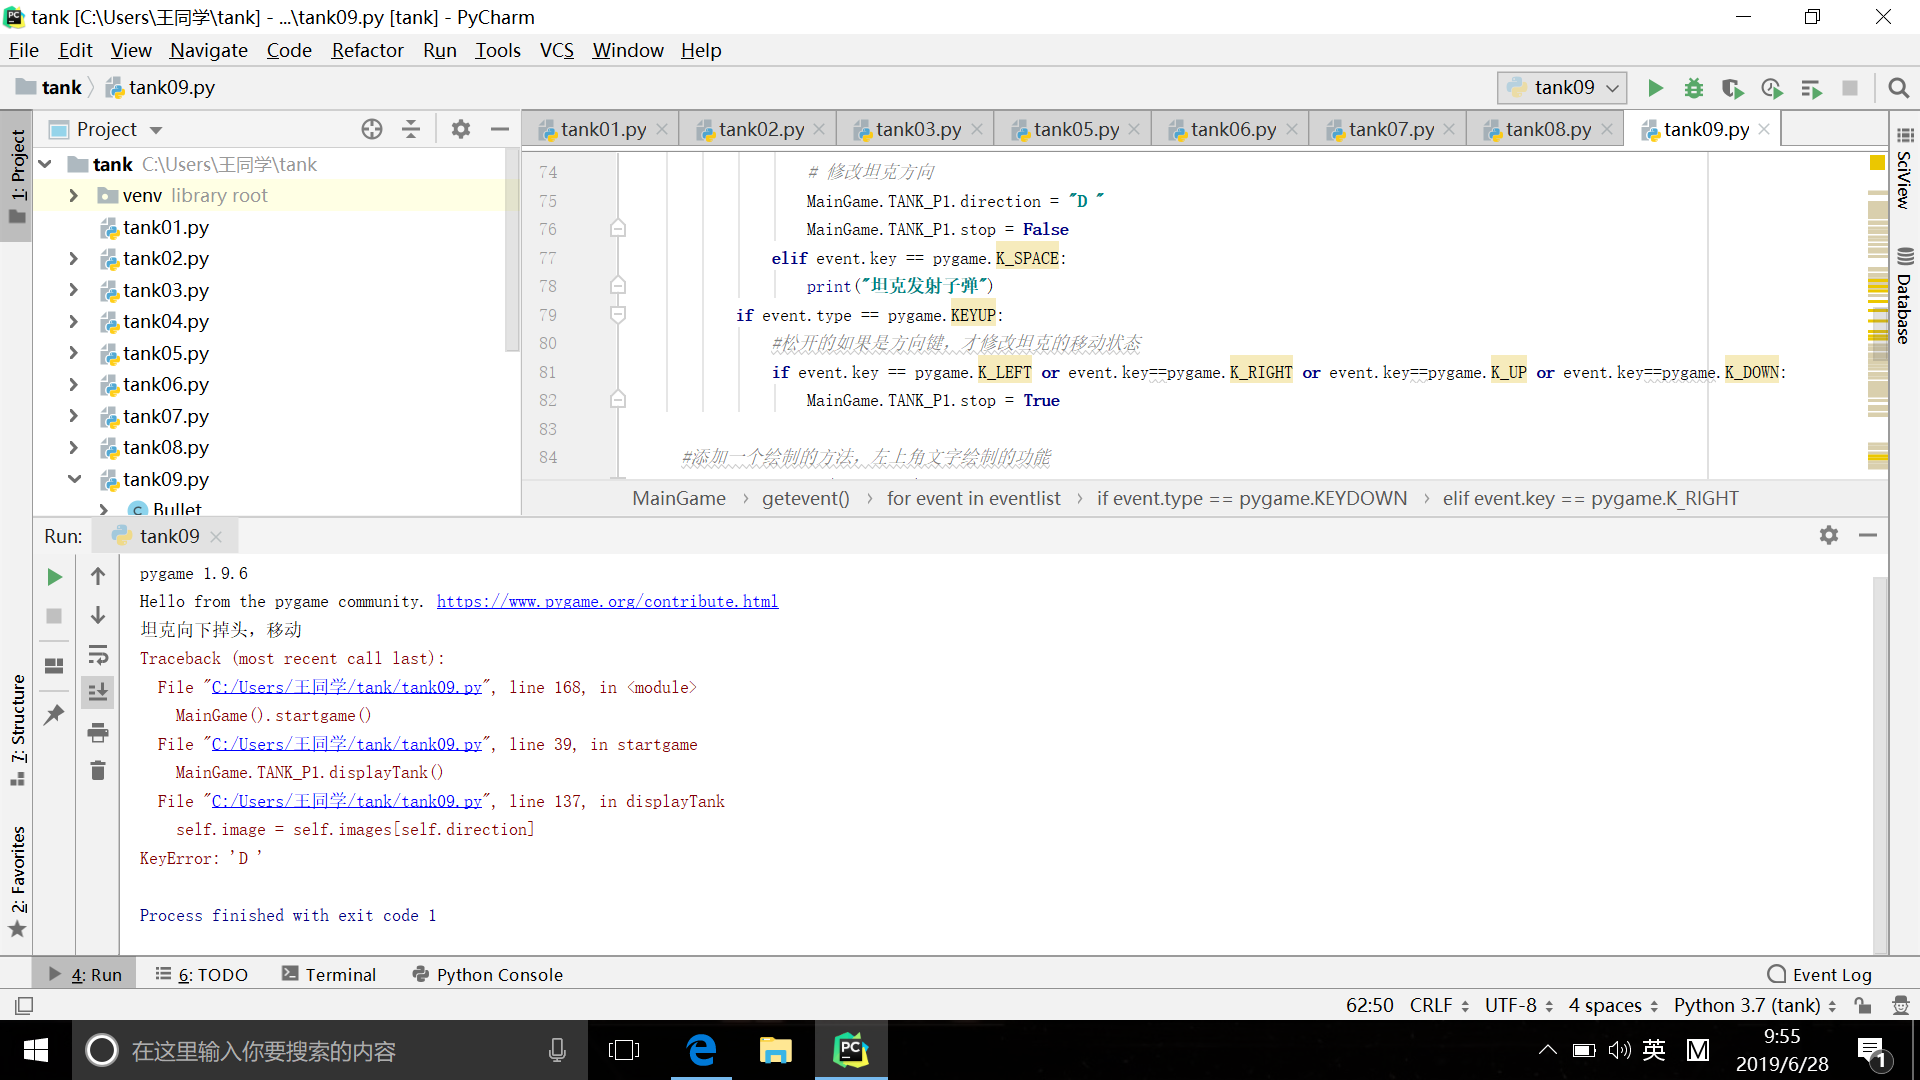Change UTF-8 file encoding in status bar
The height and width of the screenshot is (1080, 1920).
coord(1519,1005)
